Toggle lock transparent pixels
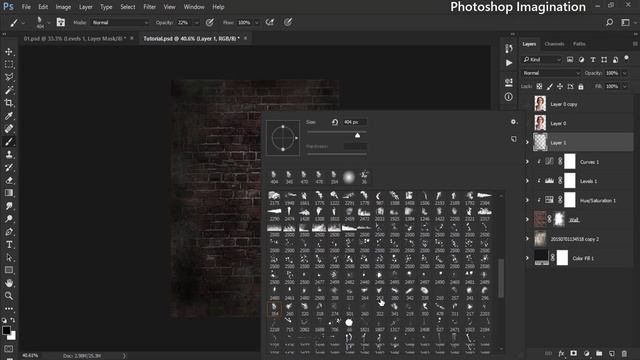Screen dimensions: 640x360 pos(539,87)
